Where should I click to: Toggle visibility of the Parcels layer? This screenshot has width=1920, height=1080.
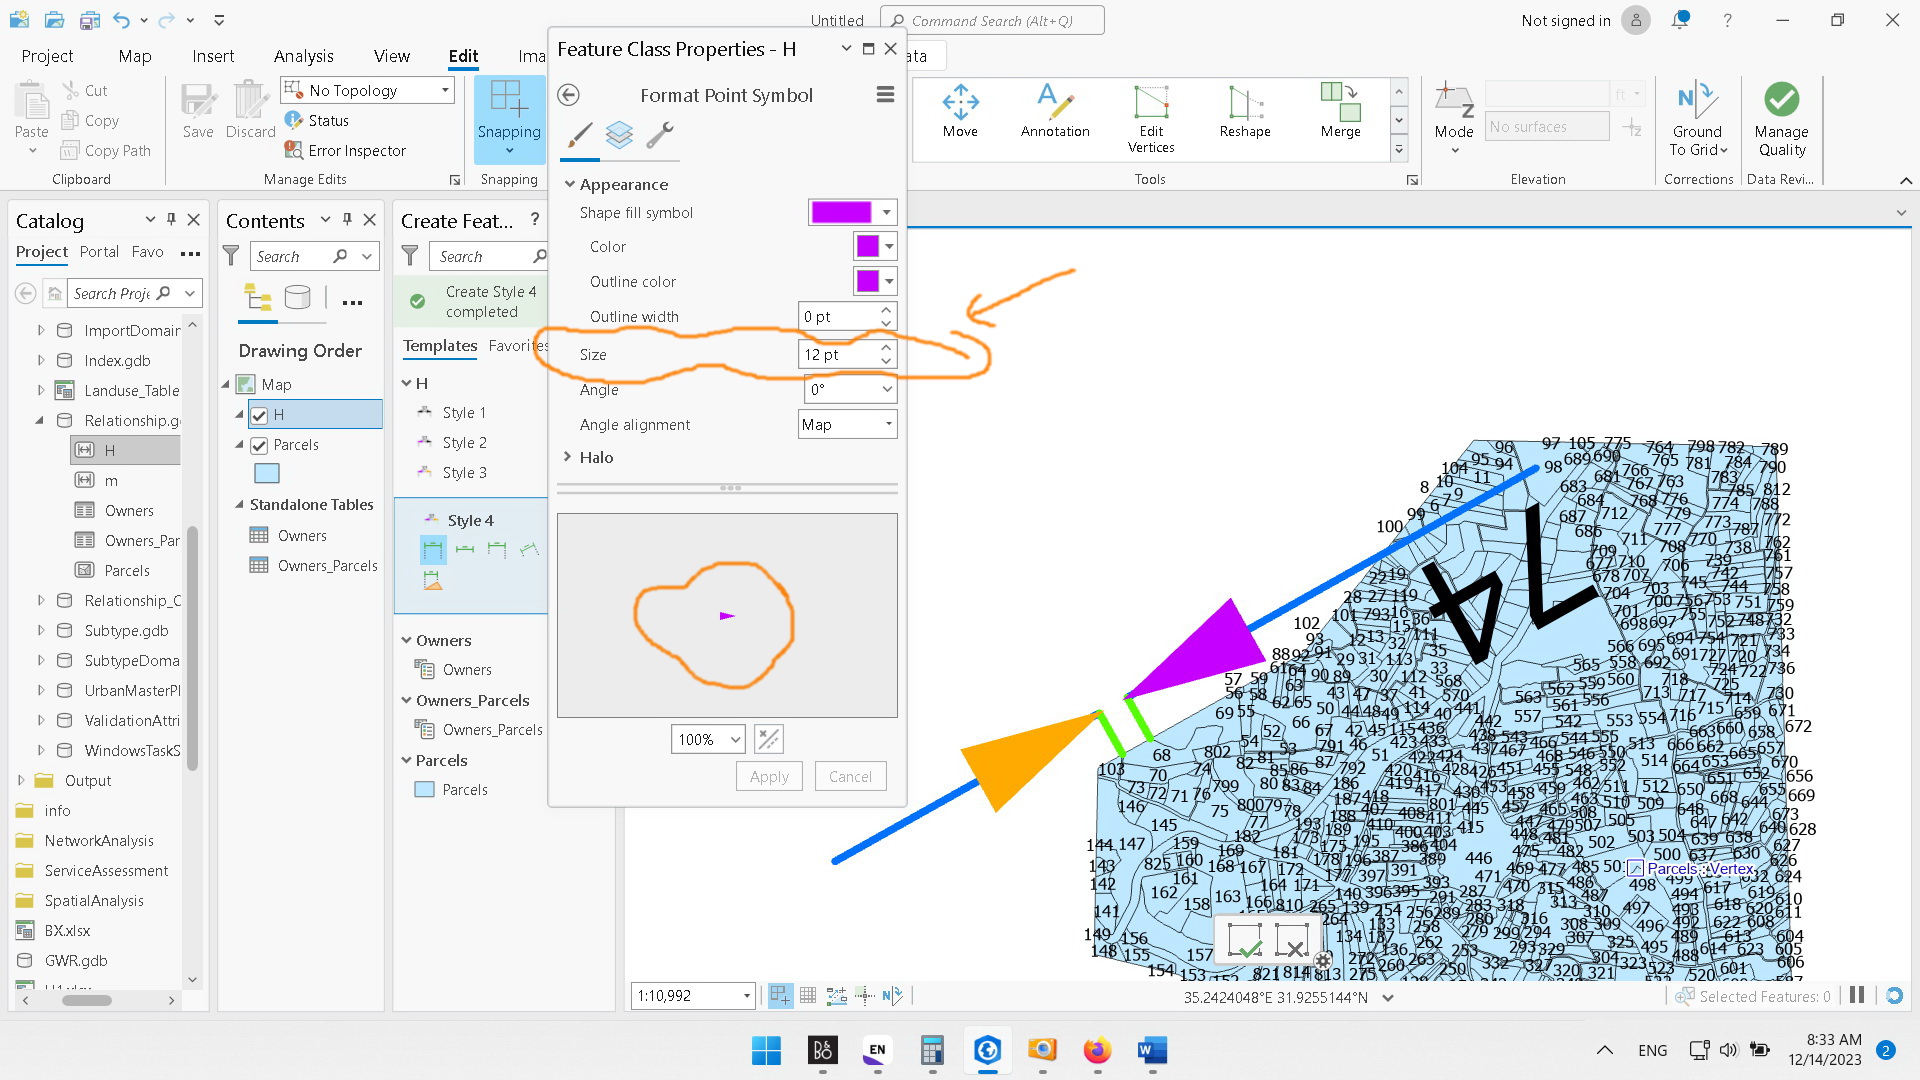[259, 445]
